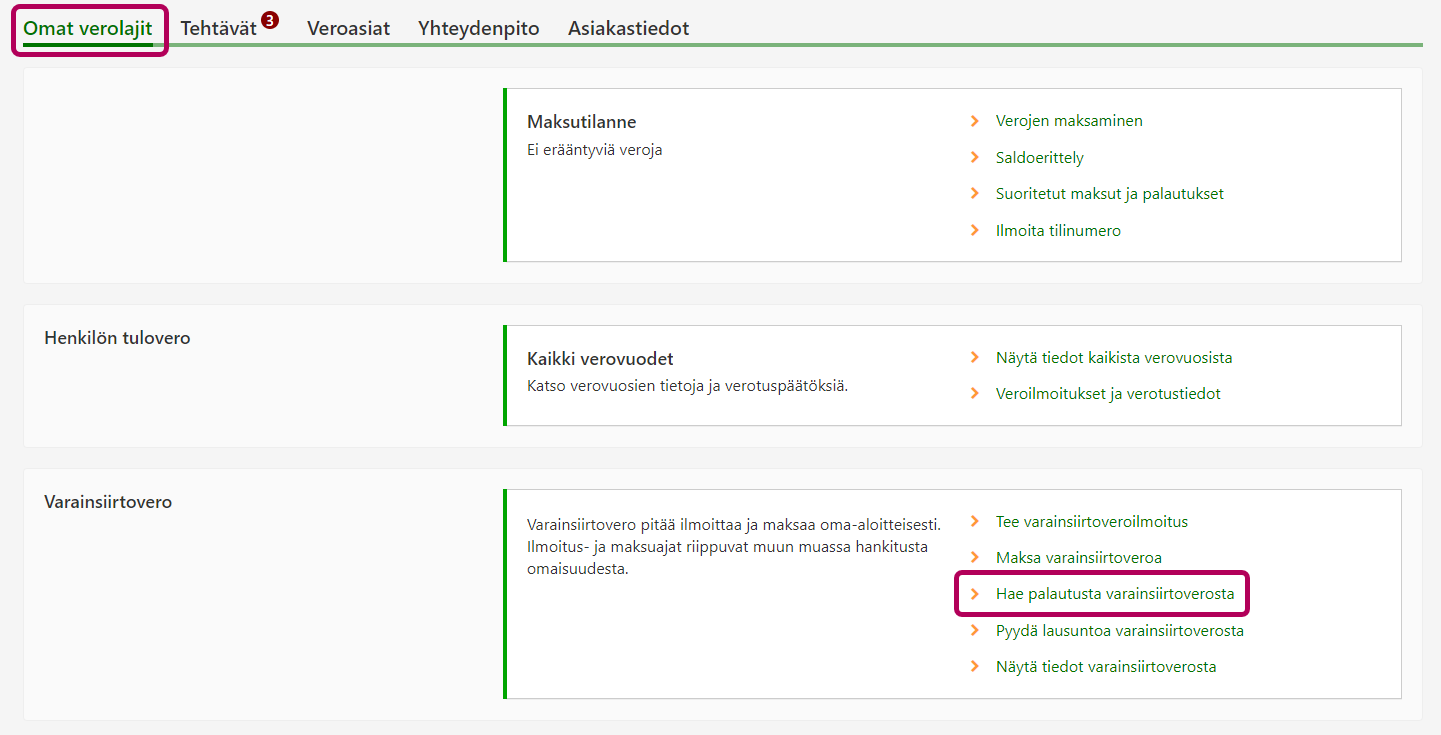This screenshot has height=735, width=1441.
Task: Open Hae palautusta varainsiirtoverosta
Action: (x=1115, y=594)
